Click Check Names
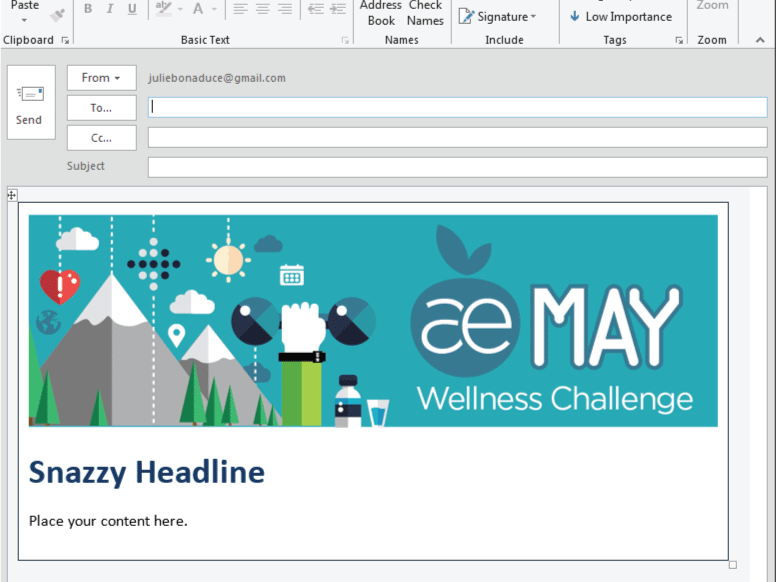The image size is (776, 582). (x=425, y=13)
